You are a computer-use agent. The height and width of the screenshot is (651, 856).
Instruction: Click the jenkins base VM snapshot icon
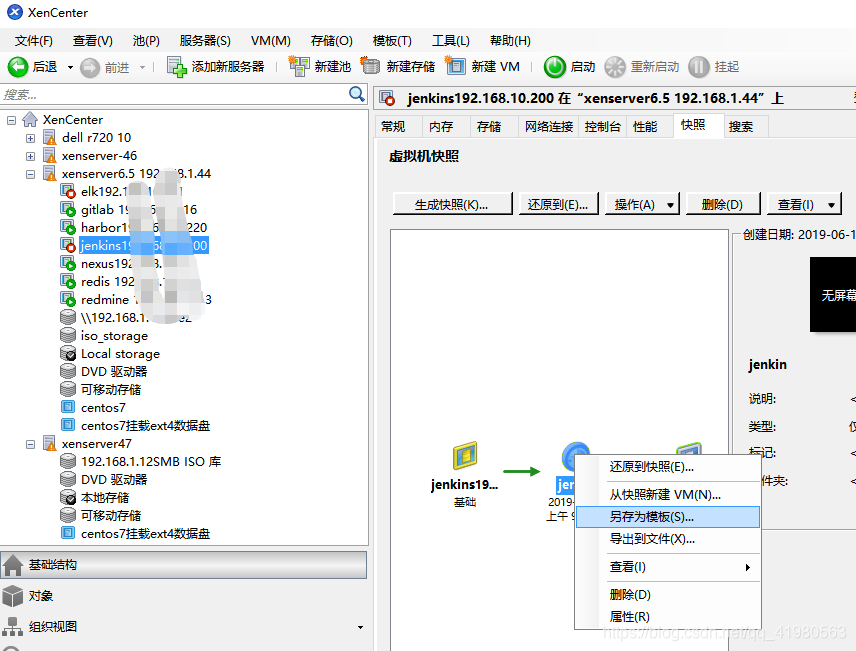[465, 456]
